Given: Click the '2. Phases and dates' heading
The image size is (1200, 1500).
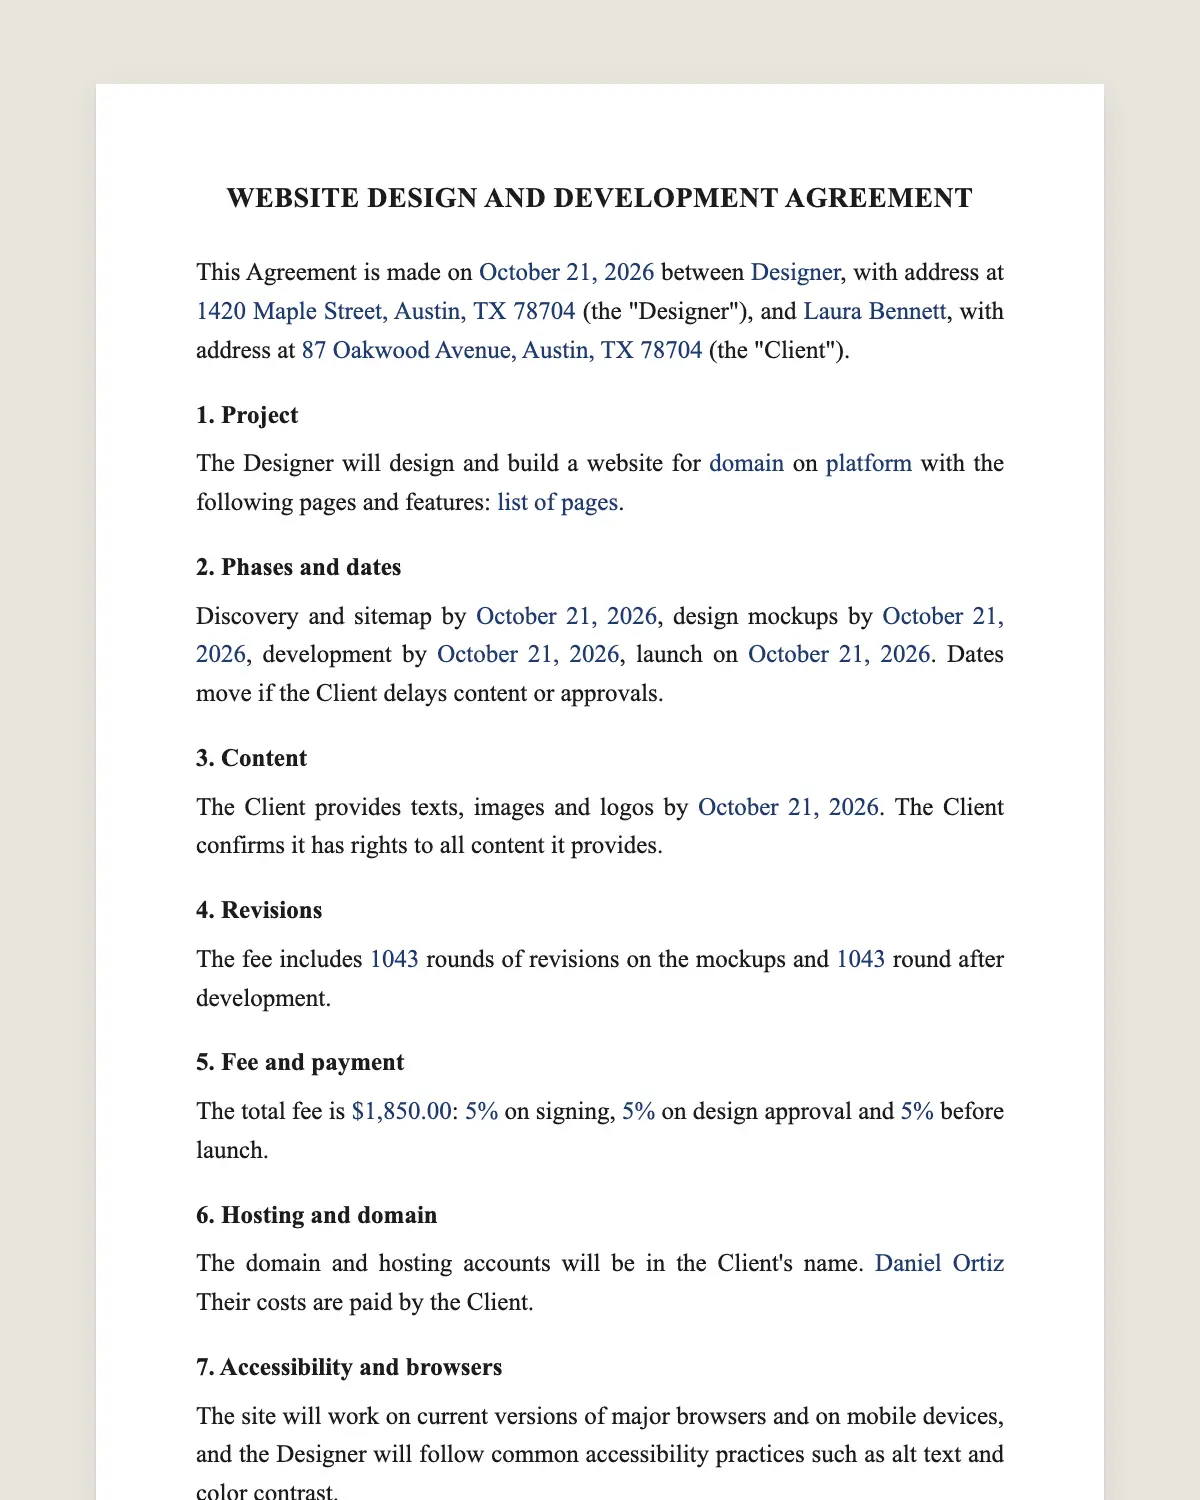Looking at the screenshot, I should tap(299, 567).
